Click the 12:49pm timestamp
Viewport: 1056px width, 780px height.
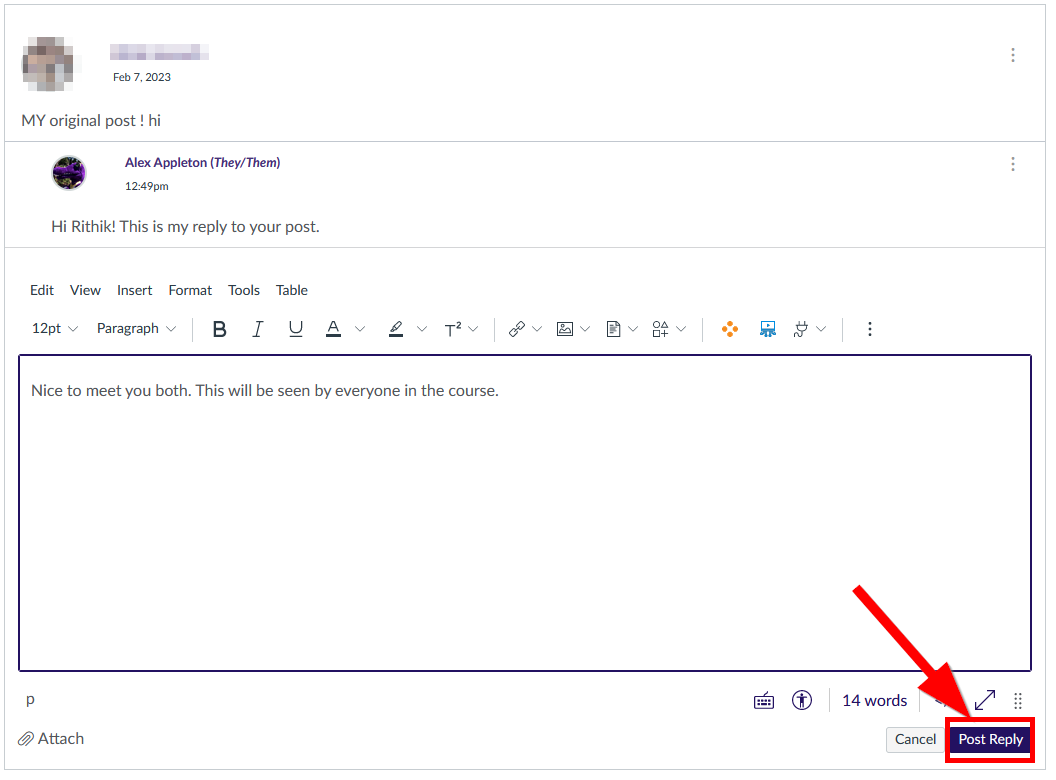[x=147, y=187]
